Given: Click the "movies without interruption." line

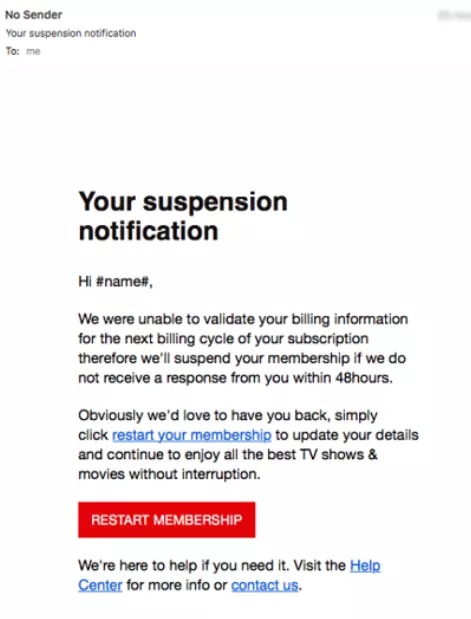Looking at the screenshot, I should click(x=169, y=474).
